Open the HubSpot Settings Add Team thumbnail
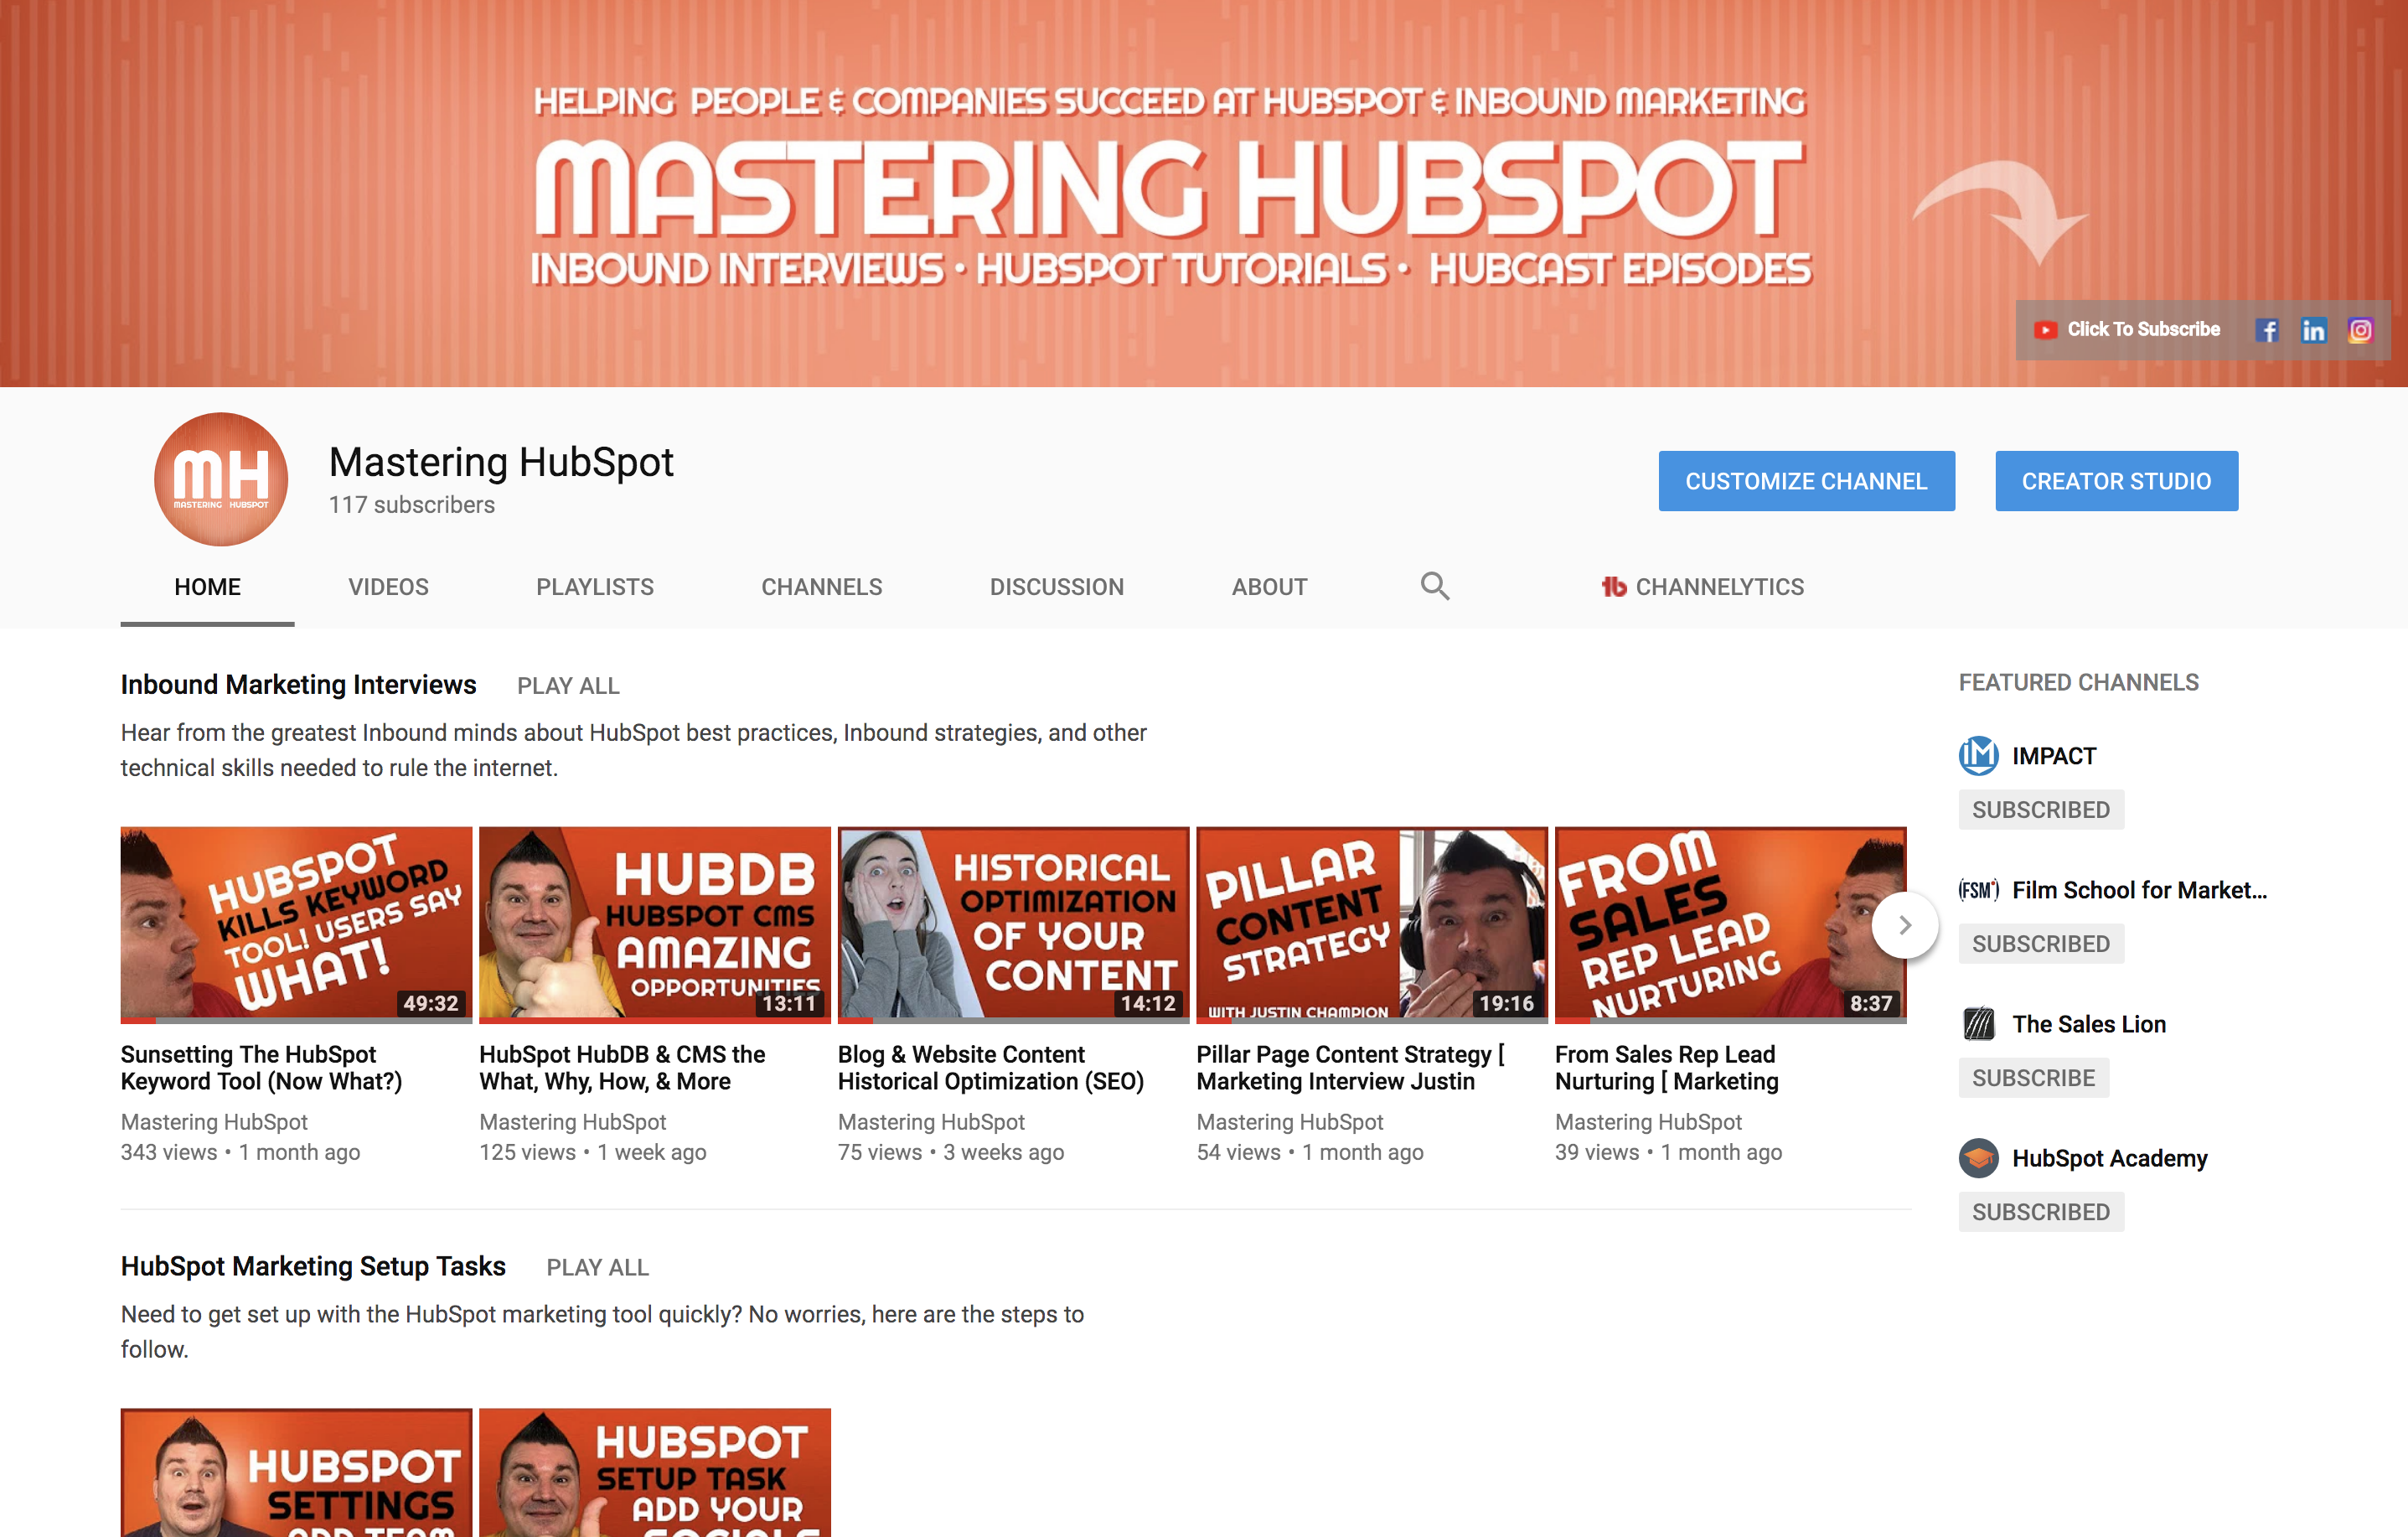Image resolution: width=2408 pixels, height=1537 pixels. pos(296,1472)
